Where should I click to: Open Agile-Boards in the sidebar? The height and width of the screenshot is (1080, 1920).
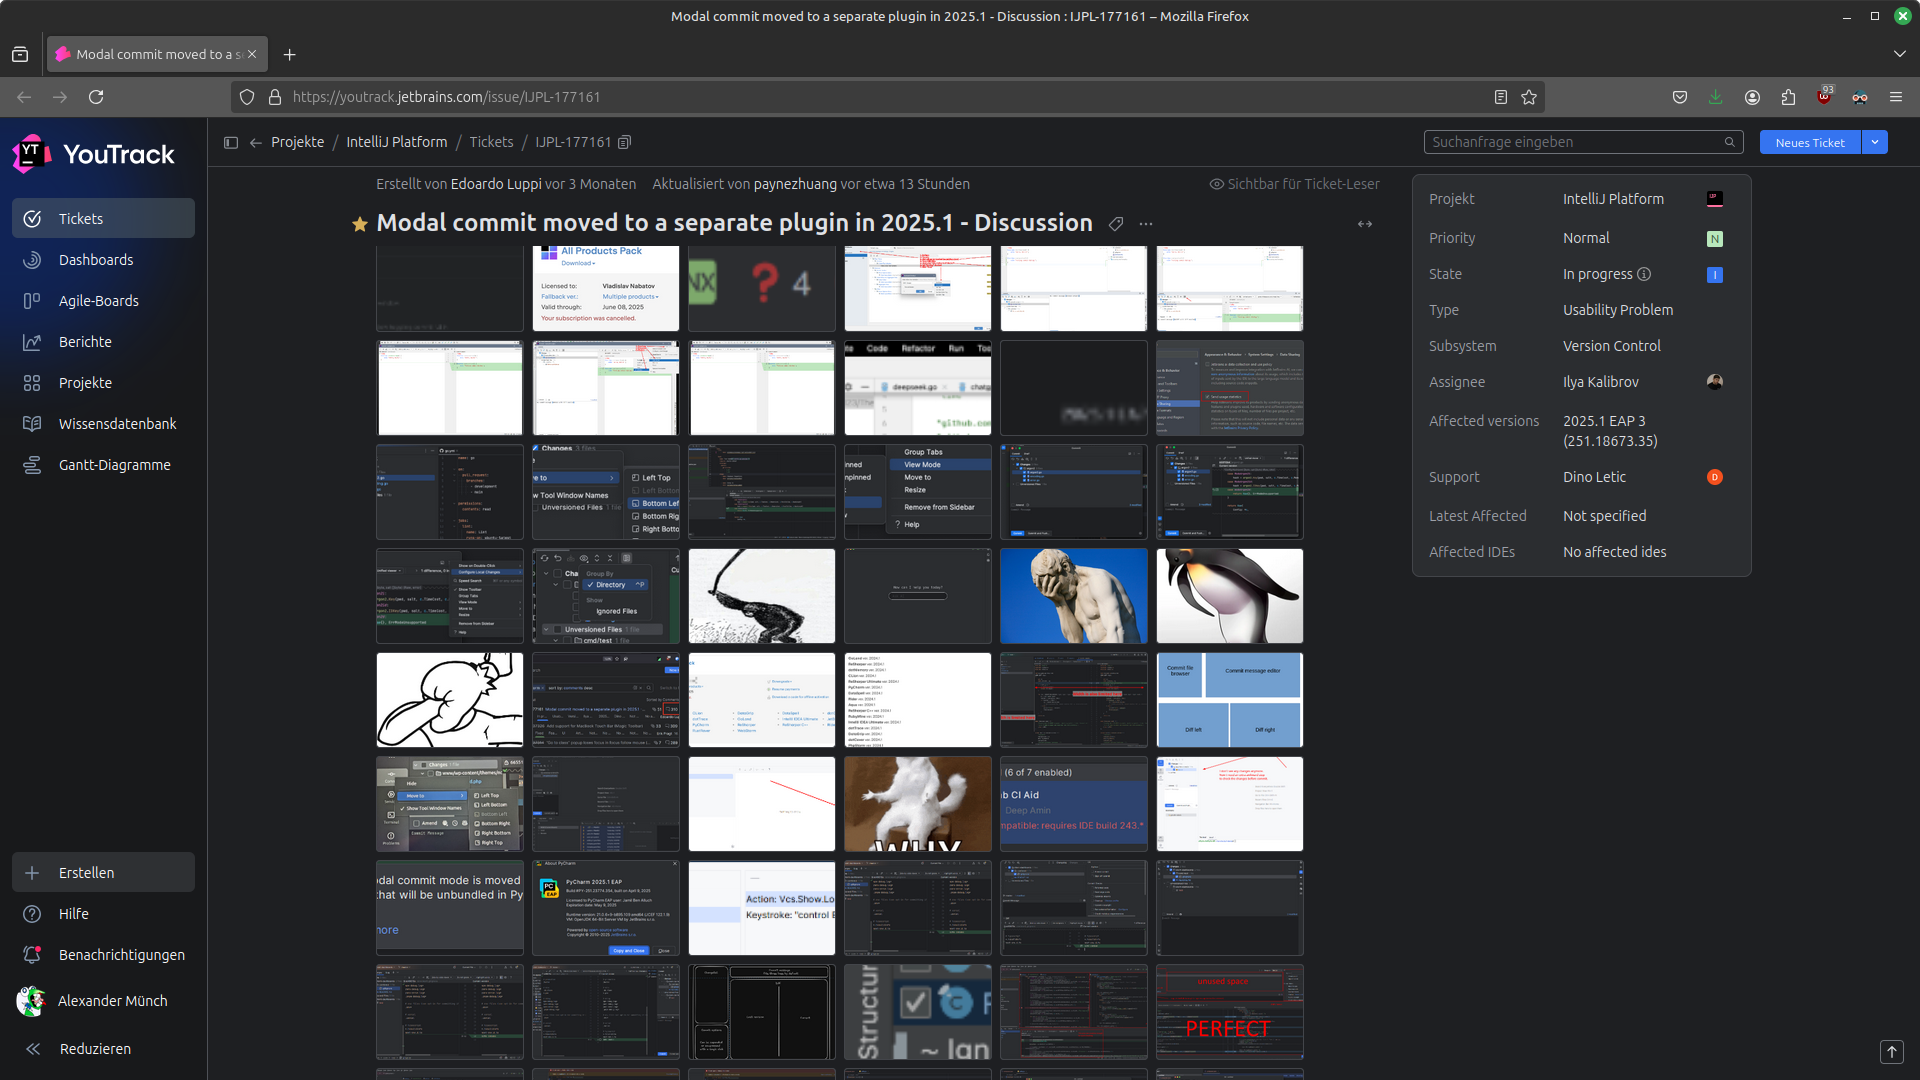pyautogui.click(x=103, y=300)
